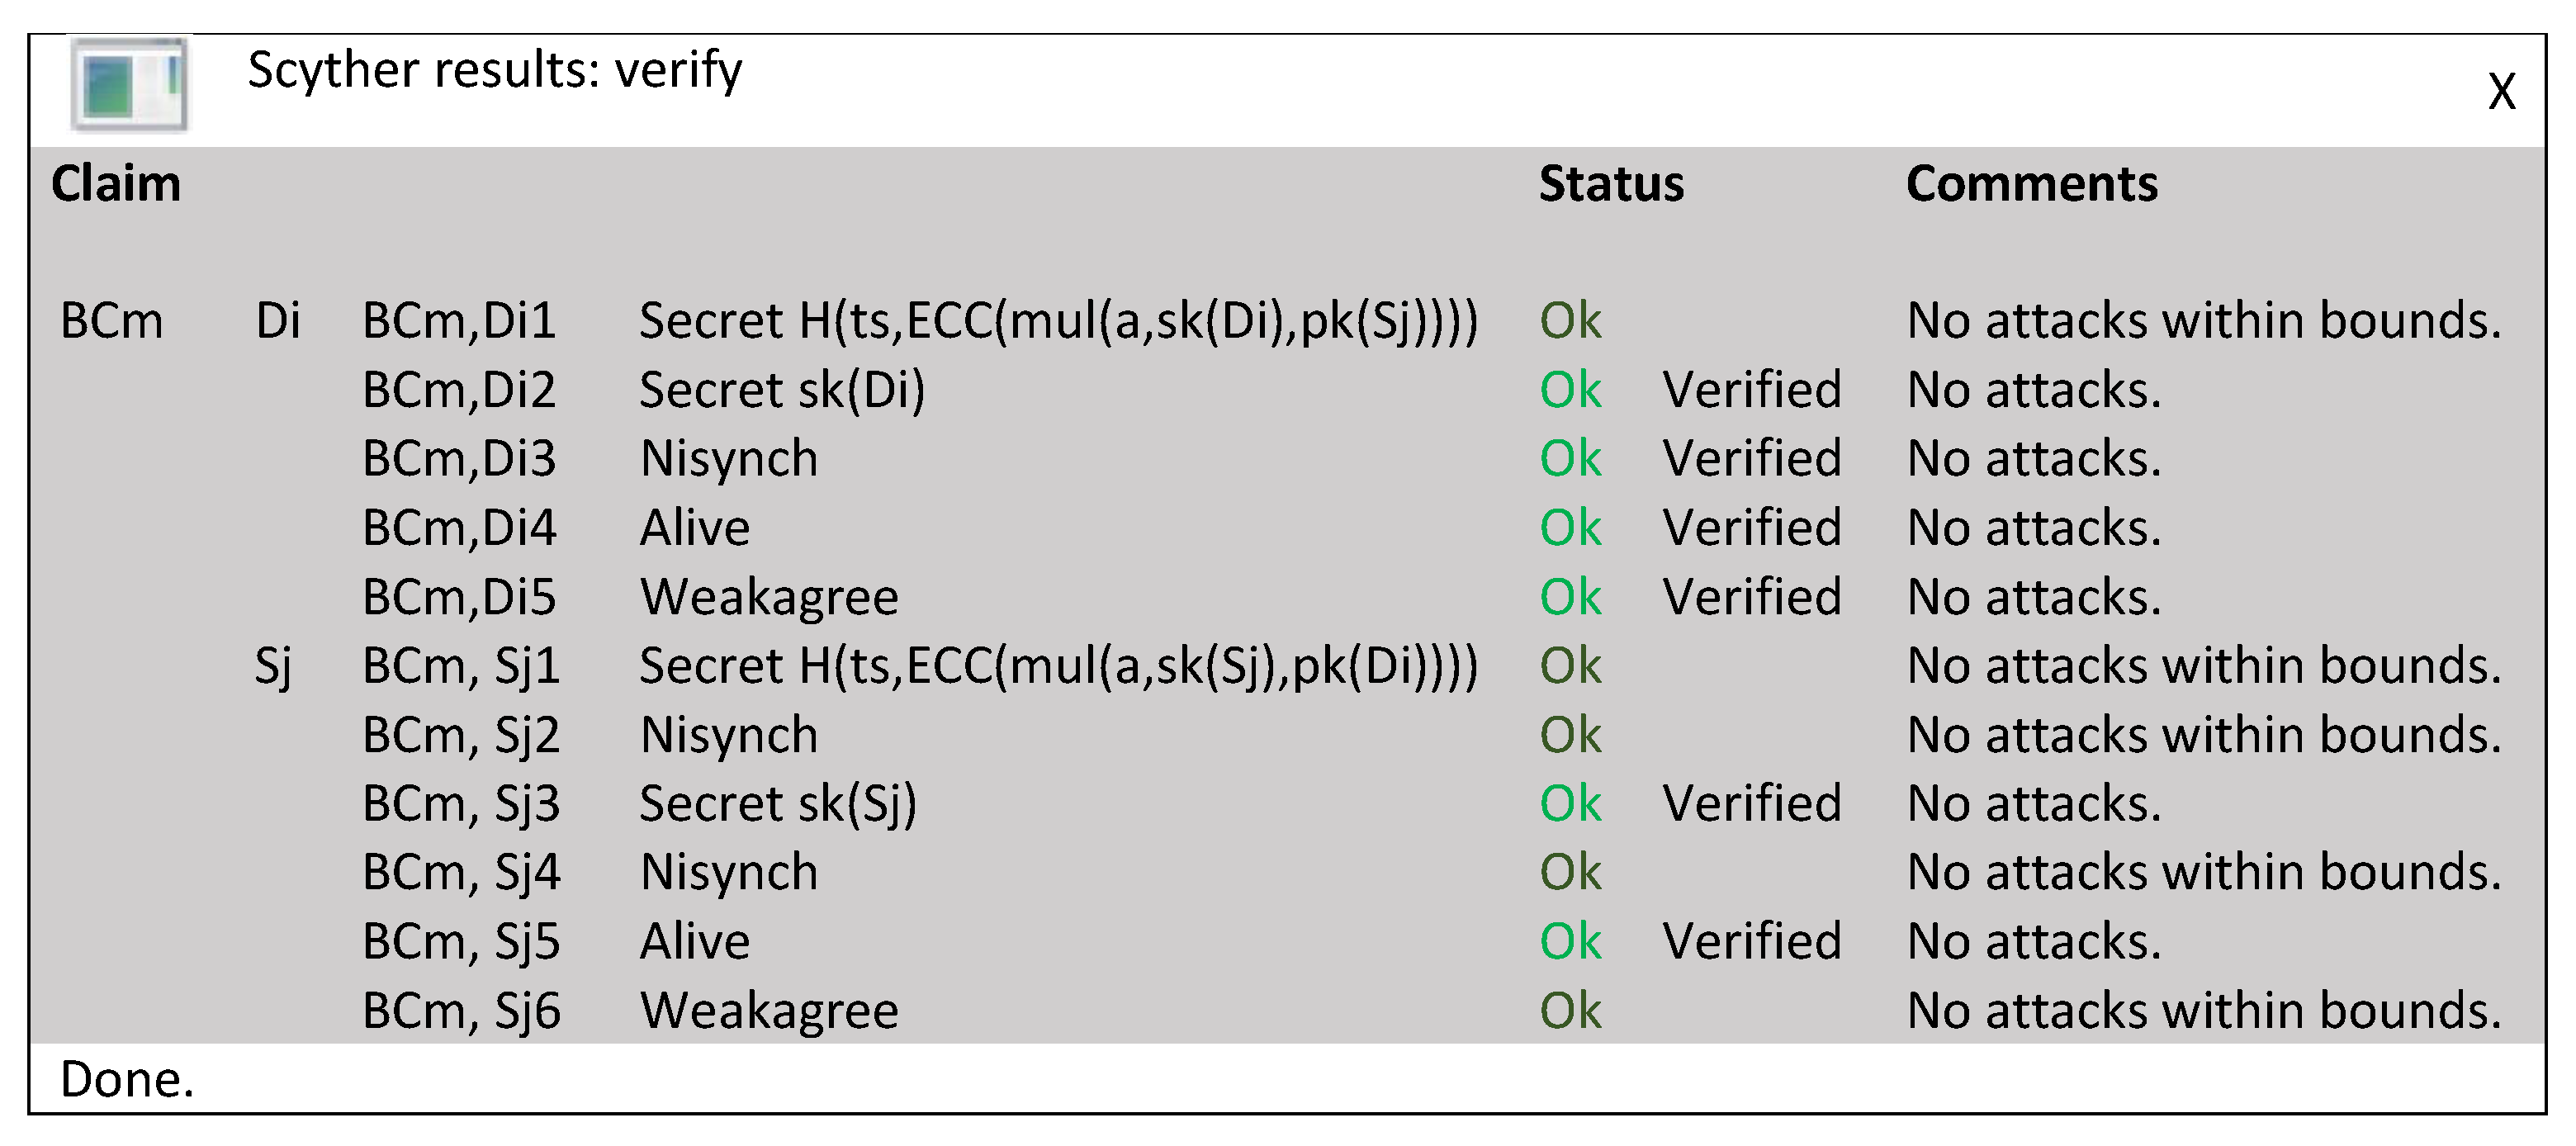Click the Comments column header
Viewport: 2576px width, 1146px height.
tap(2031, 184)
